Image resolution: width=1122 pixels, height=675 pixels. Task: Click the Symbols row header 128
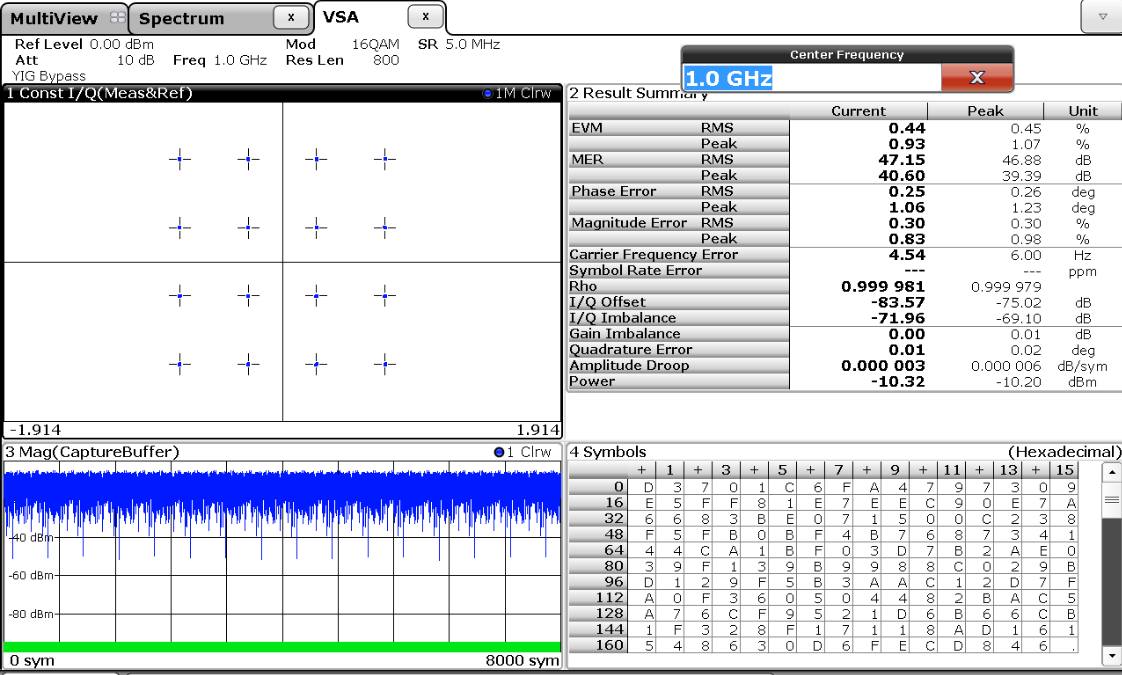(597, 613)
